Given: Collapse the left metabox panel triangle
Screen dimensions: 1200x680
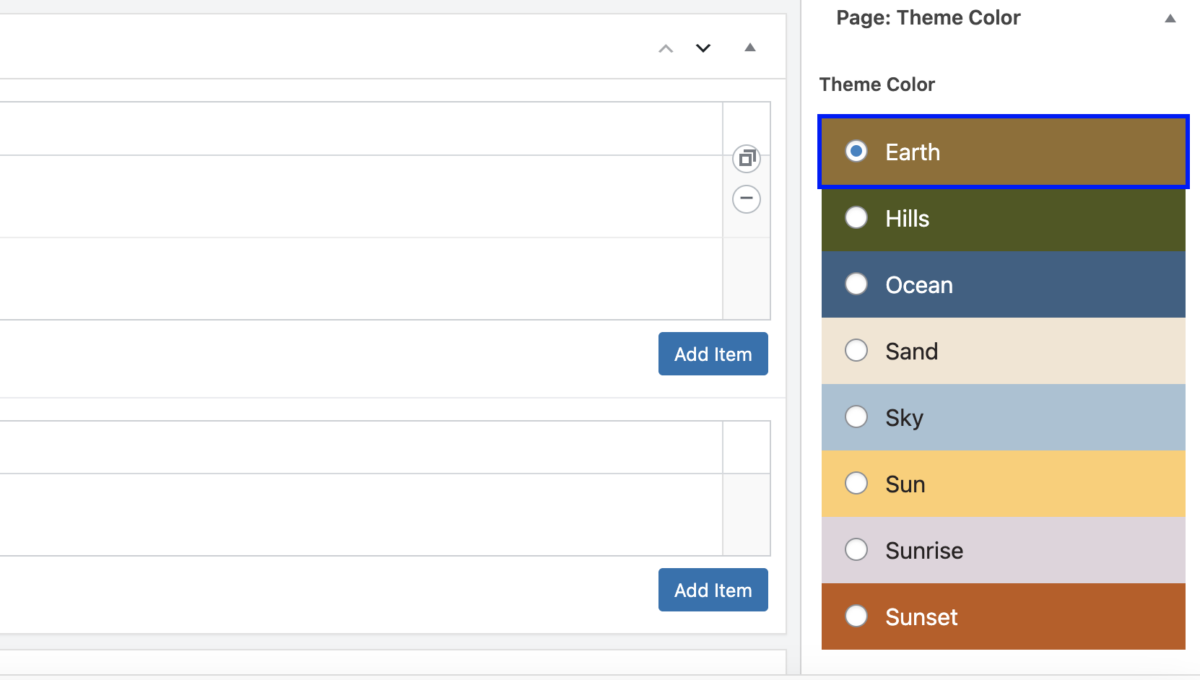Looking at the screenshot, I should [x=750, y=48].
